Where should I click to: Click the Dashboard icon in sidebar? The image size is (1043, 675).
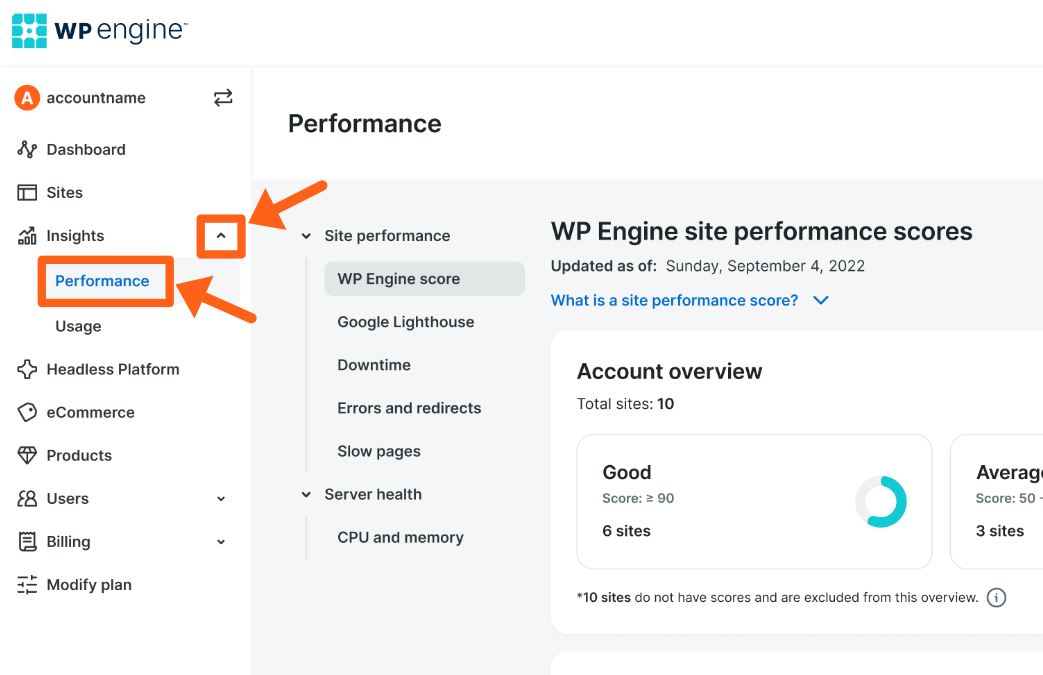[x=27, y=150]
